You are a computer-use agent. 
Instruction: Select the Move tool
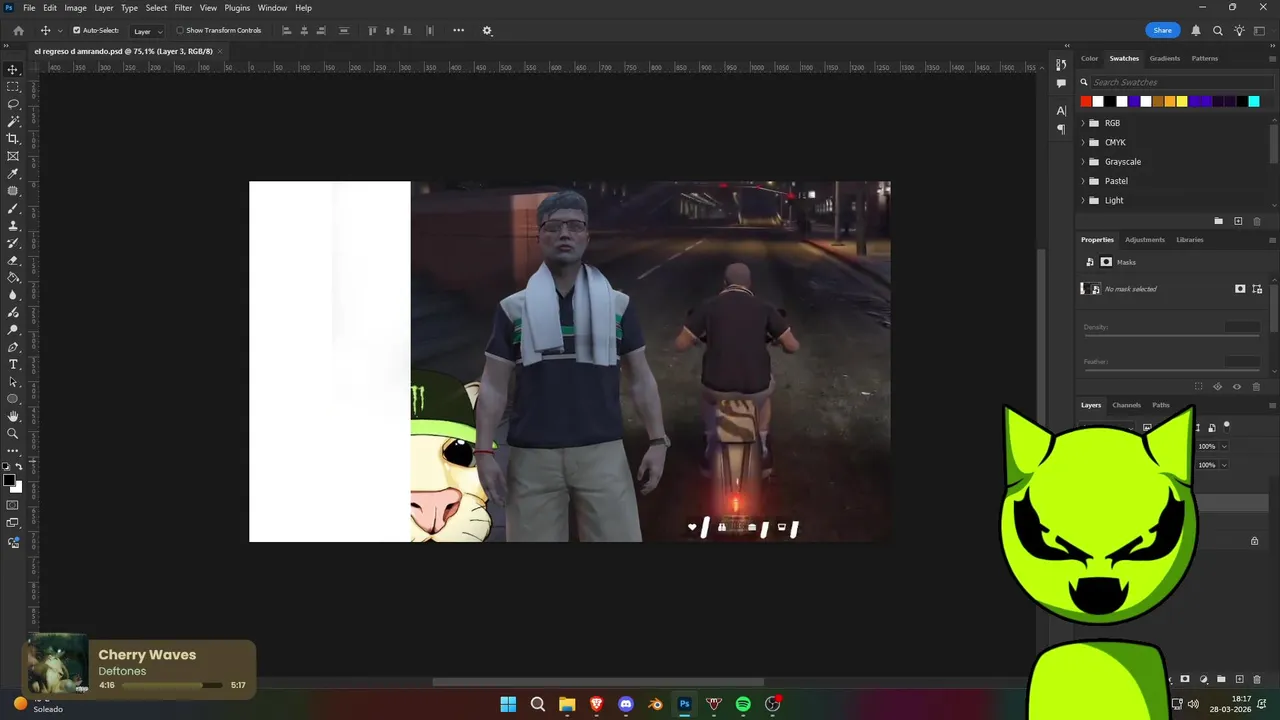pyautogui.click(x=13, y=69)
